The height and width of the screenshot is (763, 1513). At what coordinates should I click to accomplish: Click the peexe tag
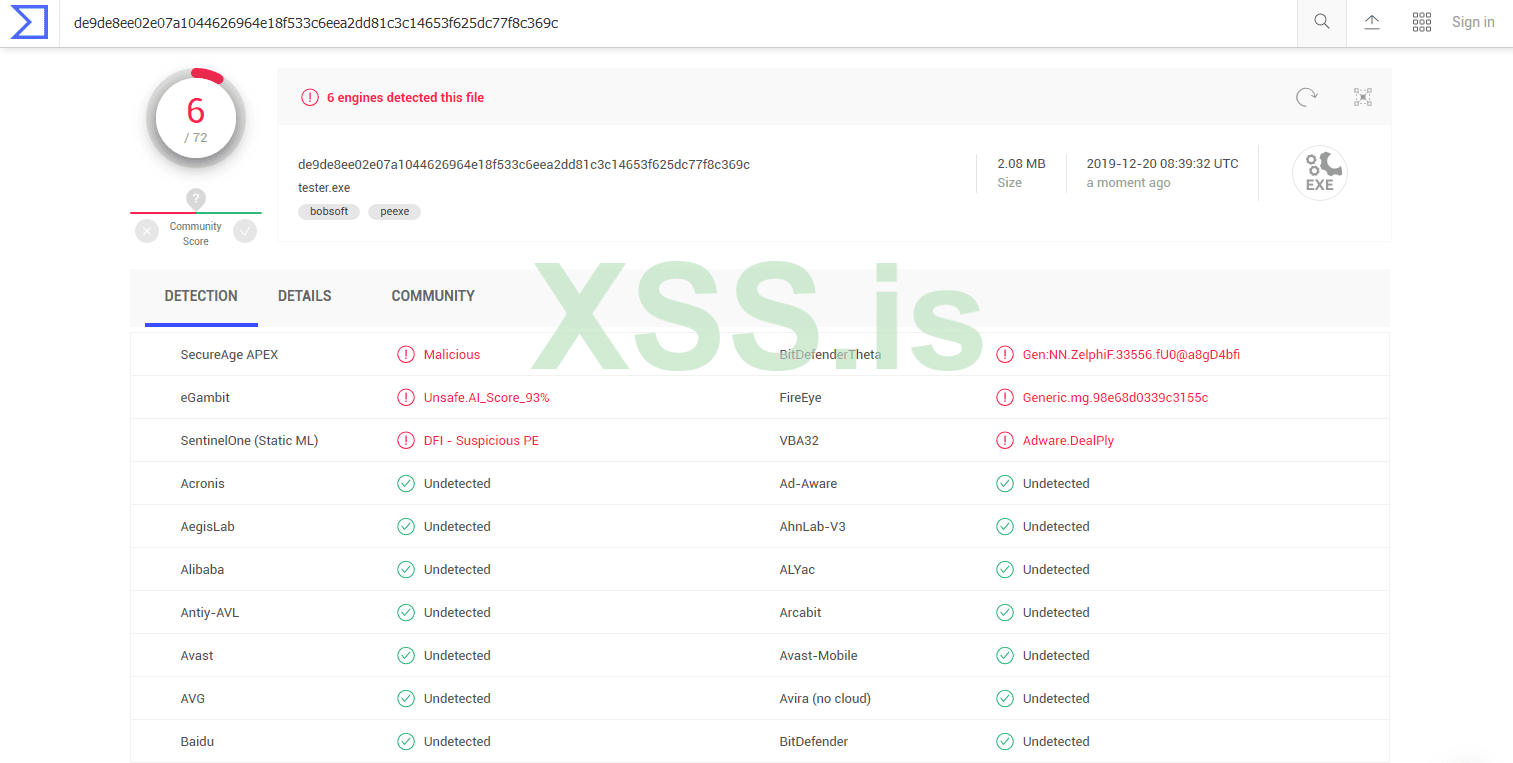point(395,212)
